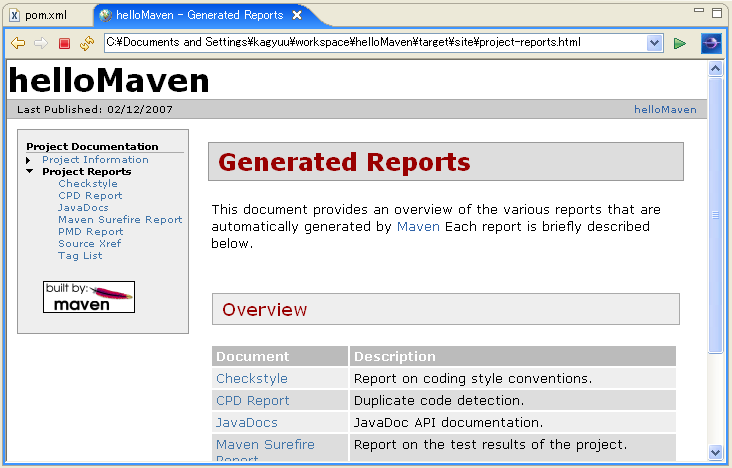Click the Eclipse globe icon in toolbar
Screen dimensions: 732x468
711,43
